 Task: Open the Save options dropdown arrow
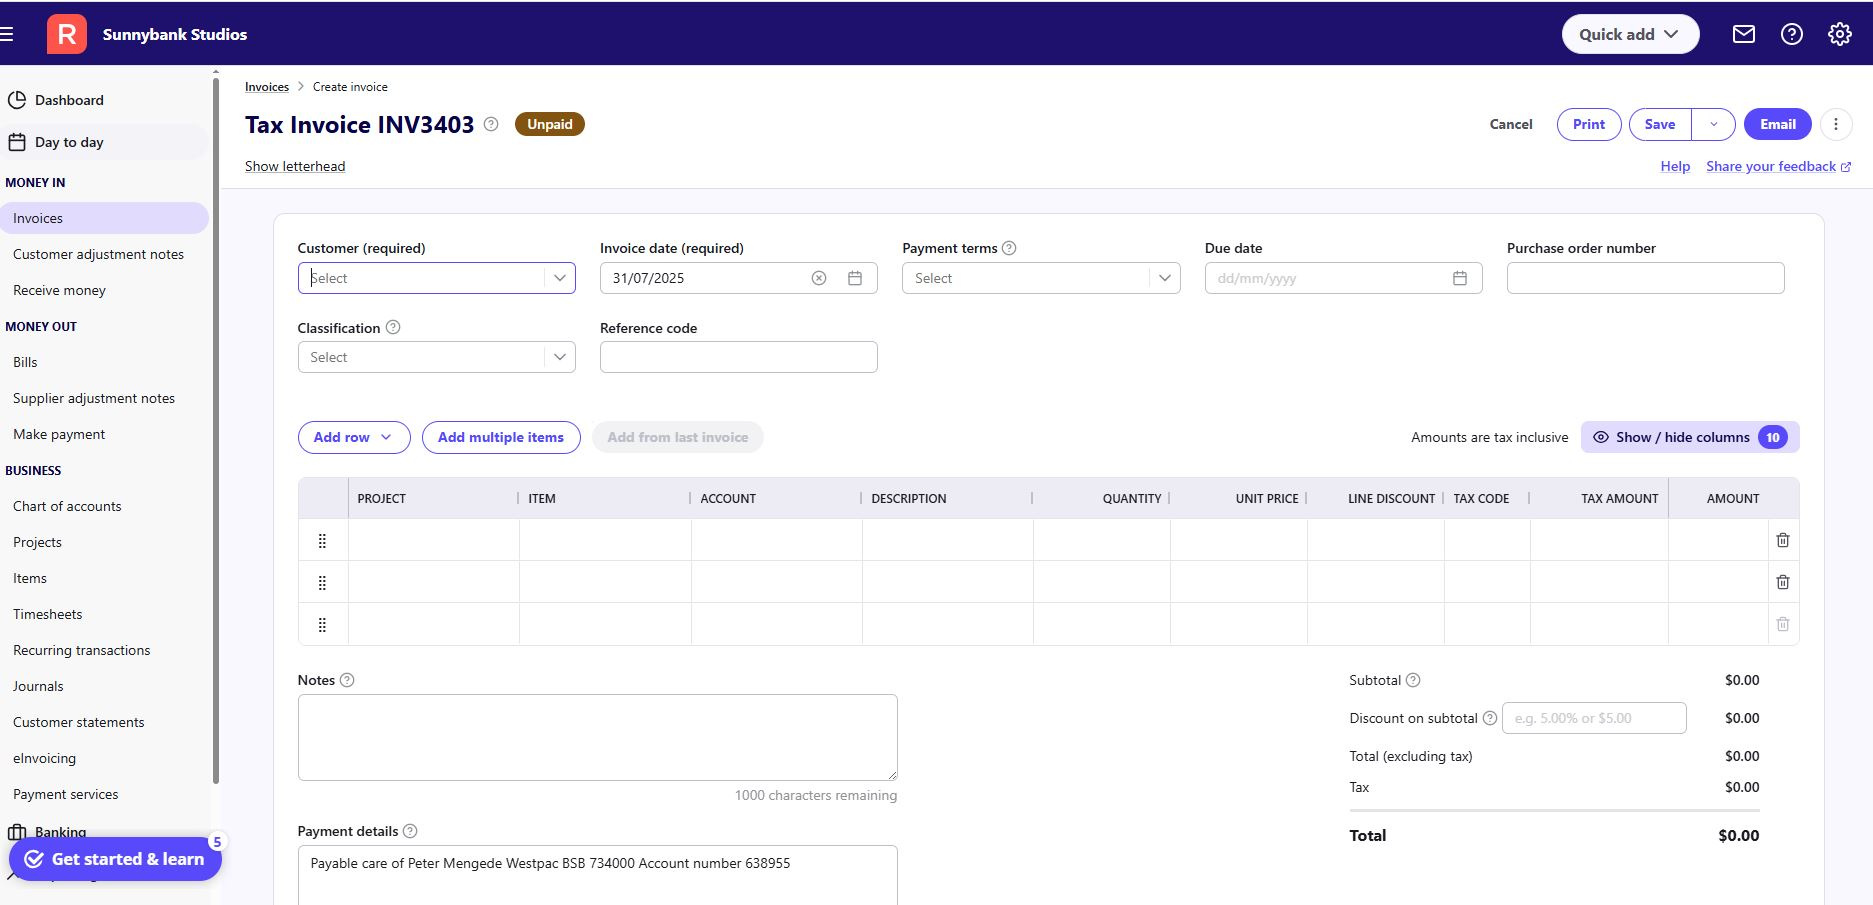point(1713,124)
